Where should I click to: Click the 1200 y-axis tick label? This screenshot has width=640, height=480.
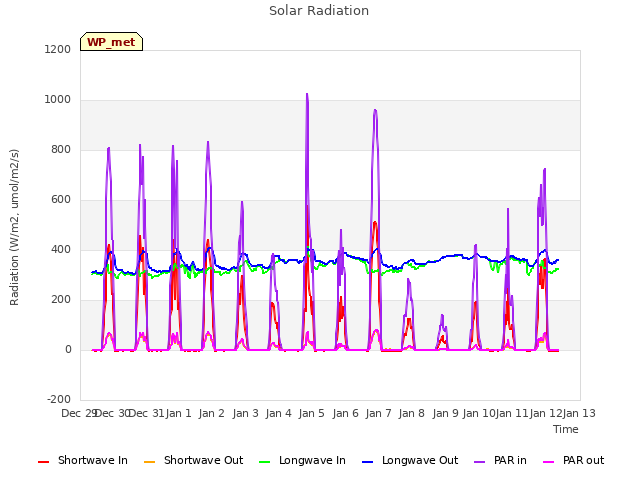point(58,49)
